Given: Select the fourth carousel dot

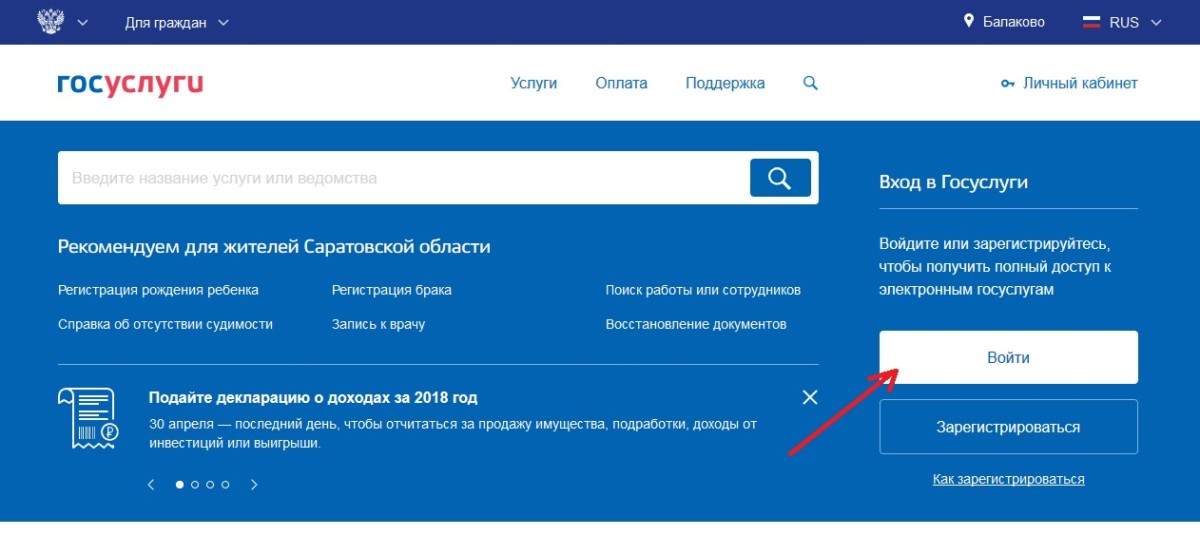Looking at the screenshot, I should click(x=225, y=484).
